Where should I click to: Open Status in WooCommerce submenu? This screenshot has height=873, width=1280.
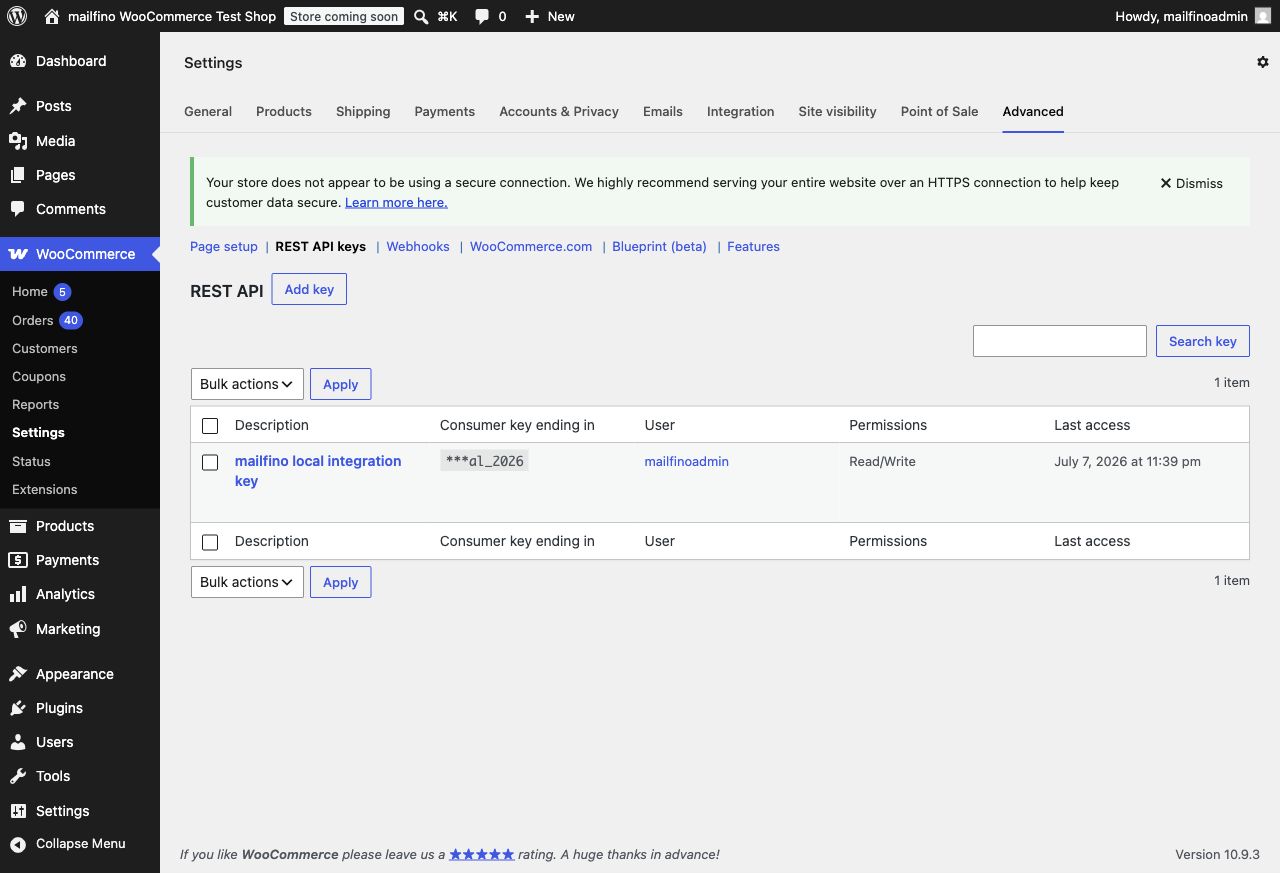click(31, 461)
